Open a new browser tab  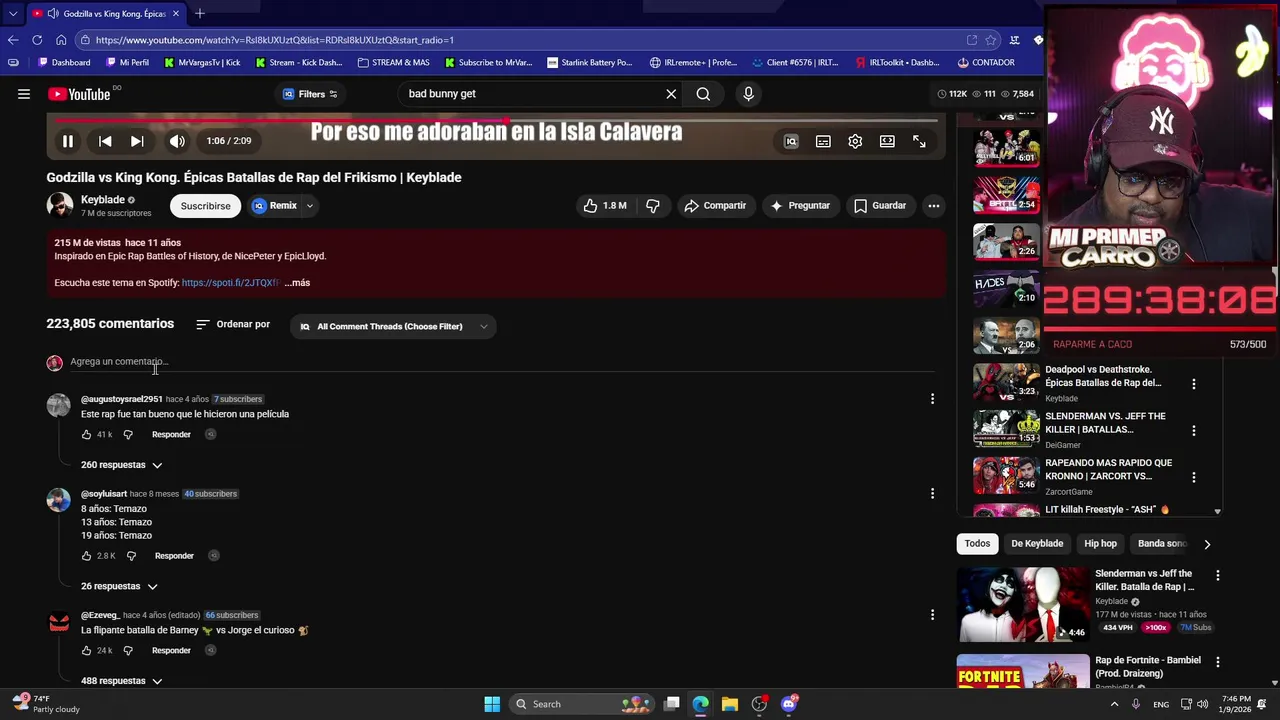click(200, 13)
